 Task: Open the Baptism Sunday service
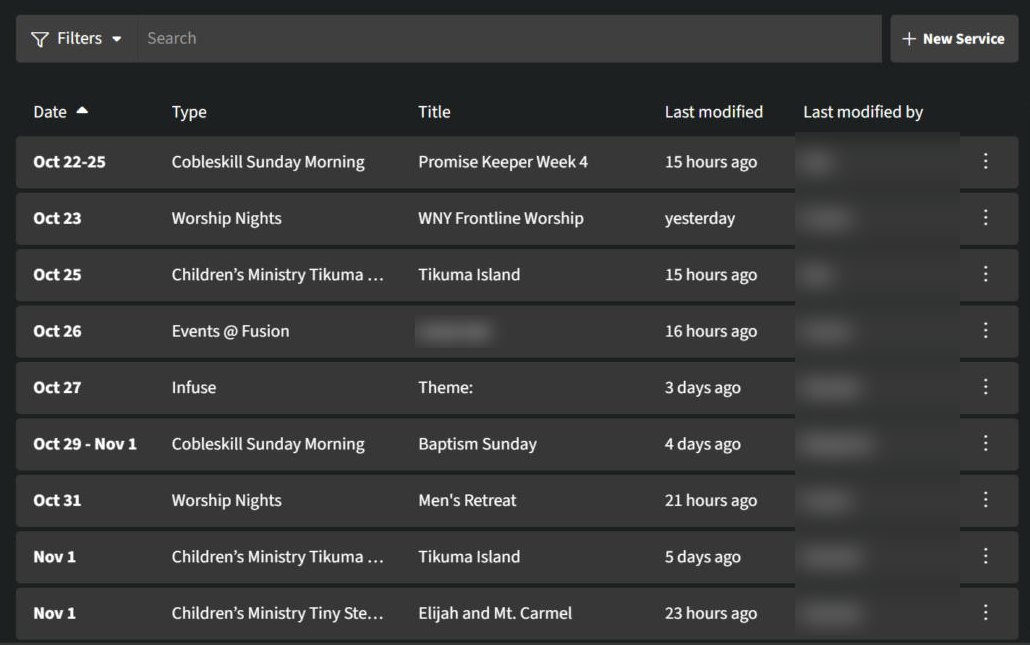[478, 445]
